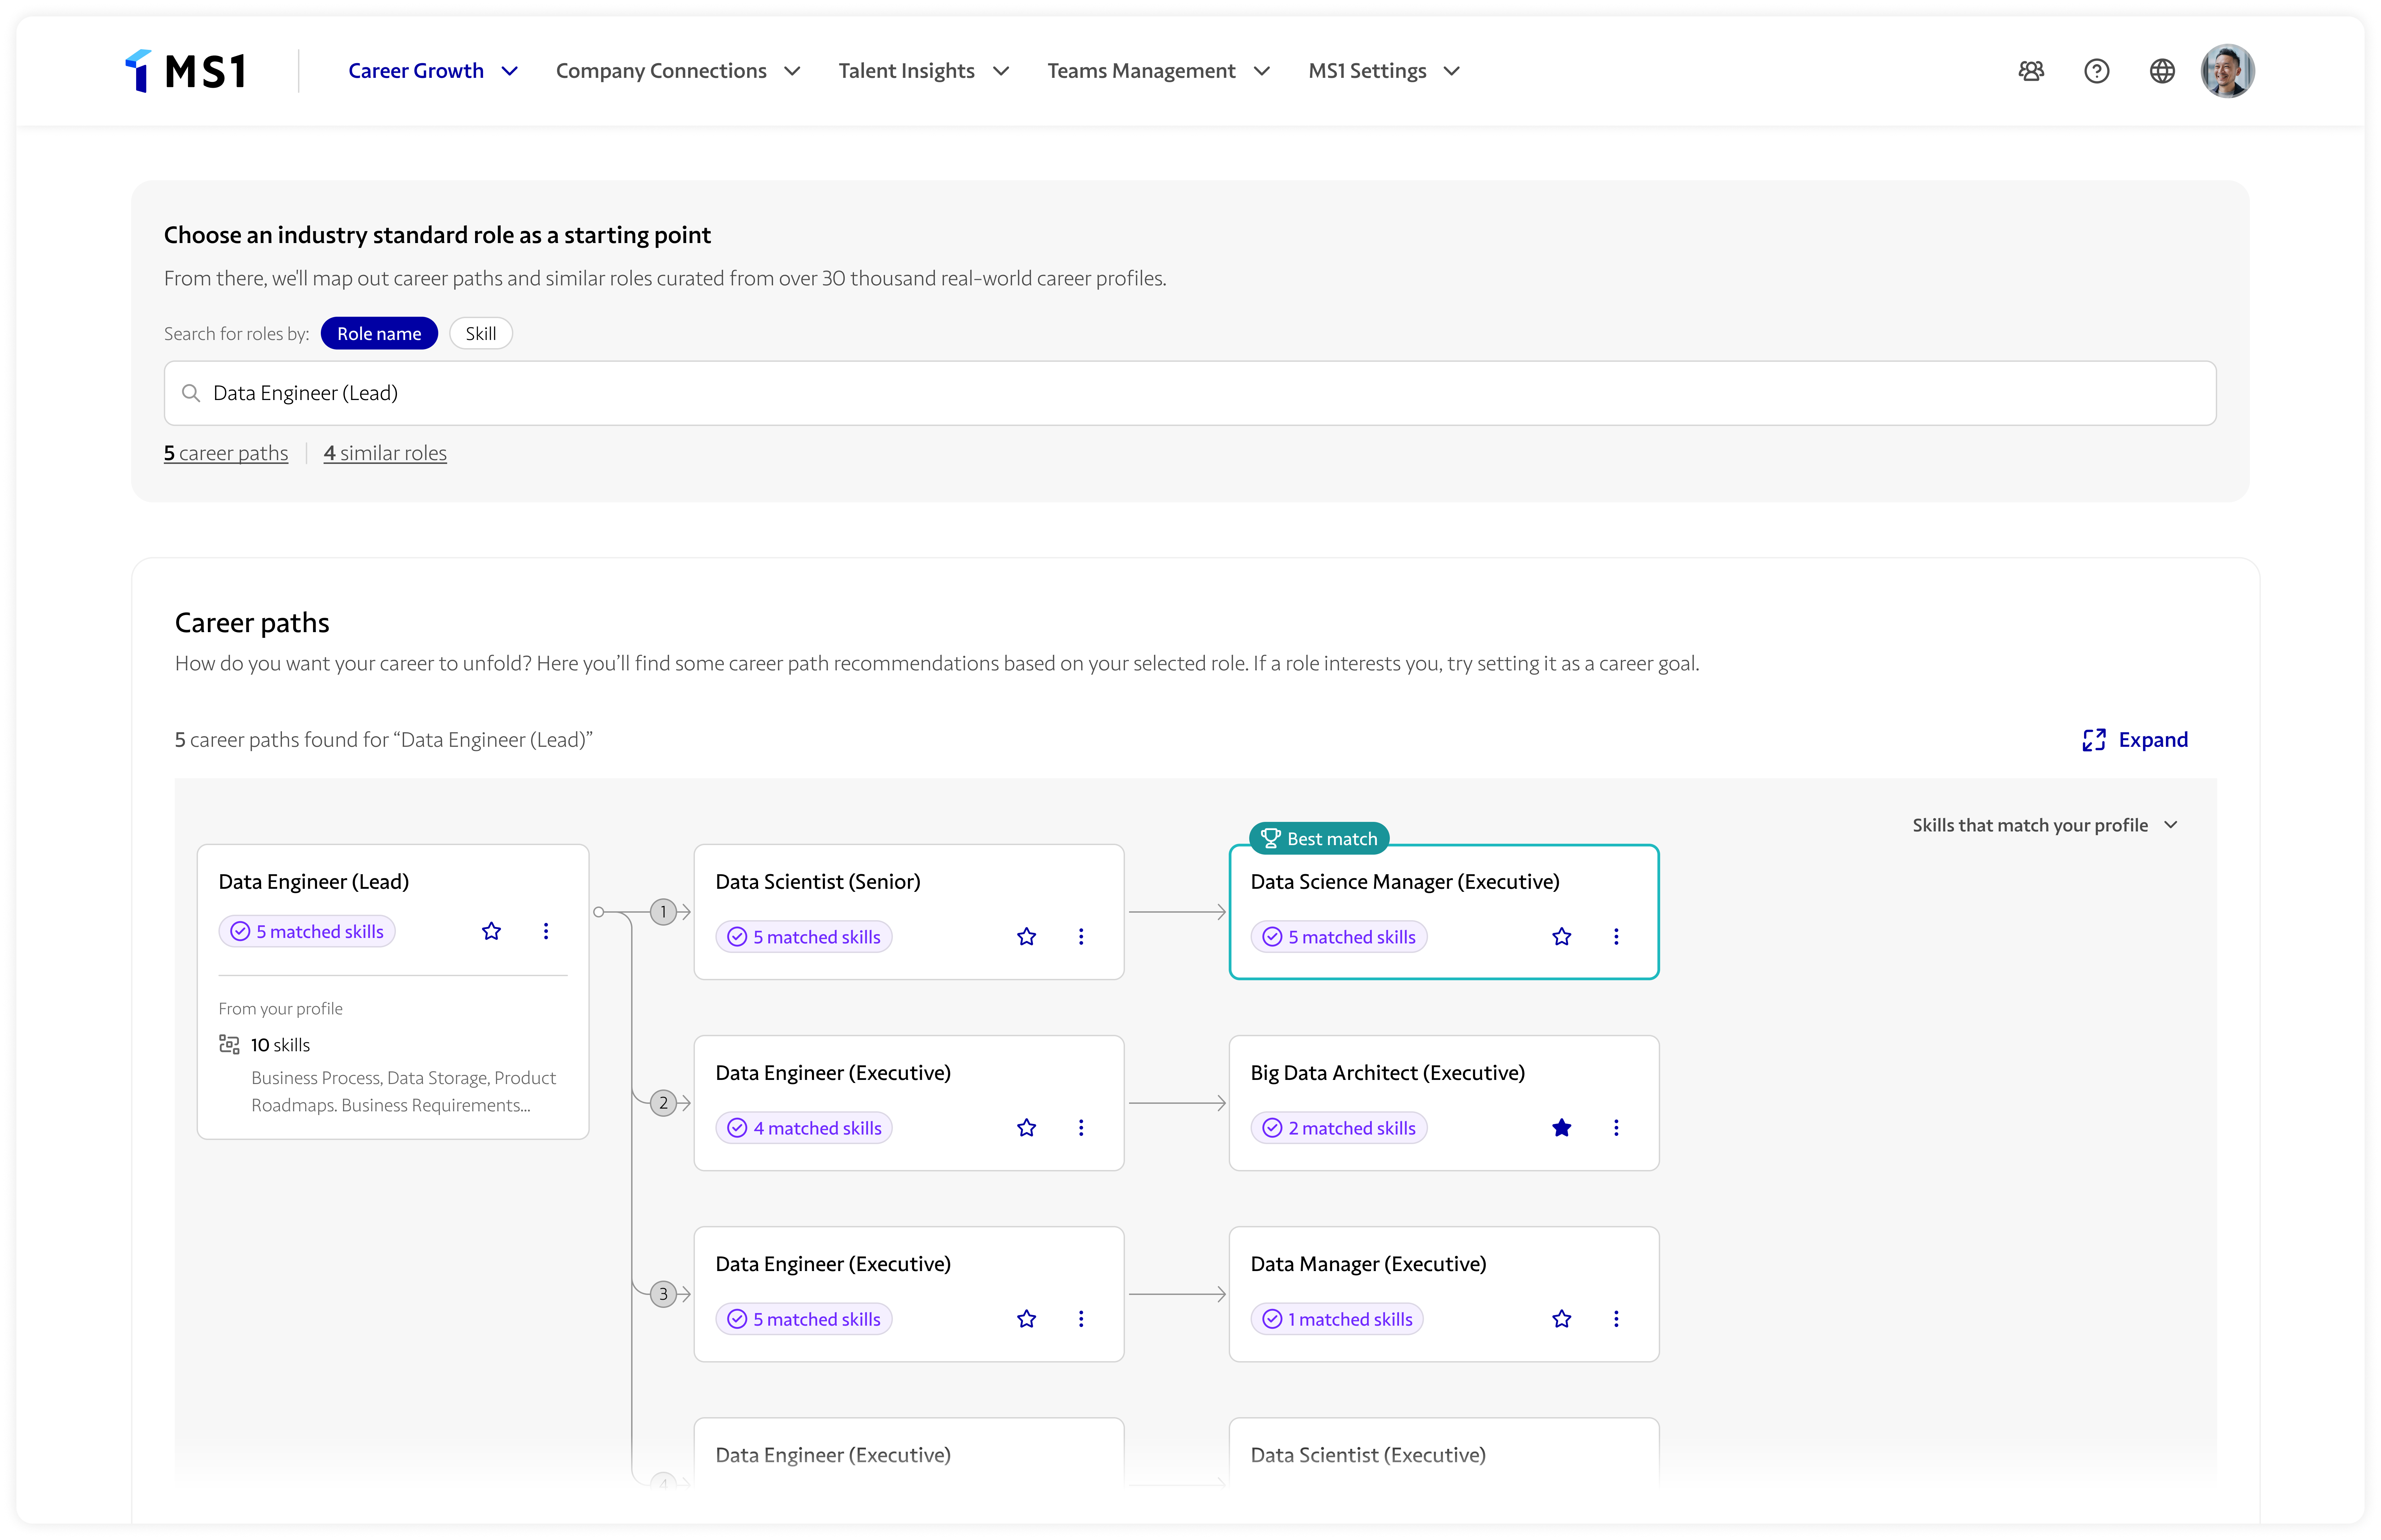Click the globe language icon

coord(2162,71)
